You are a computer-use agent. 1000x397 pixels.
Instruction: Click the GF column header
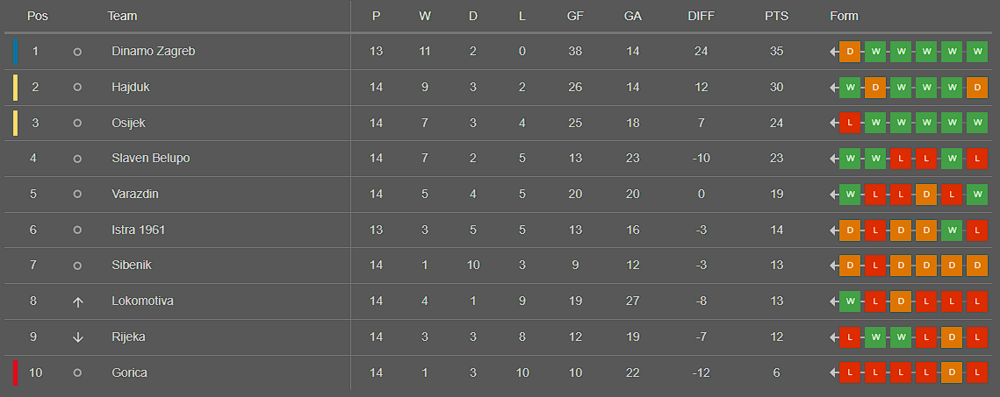575,17
